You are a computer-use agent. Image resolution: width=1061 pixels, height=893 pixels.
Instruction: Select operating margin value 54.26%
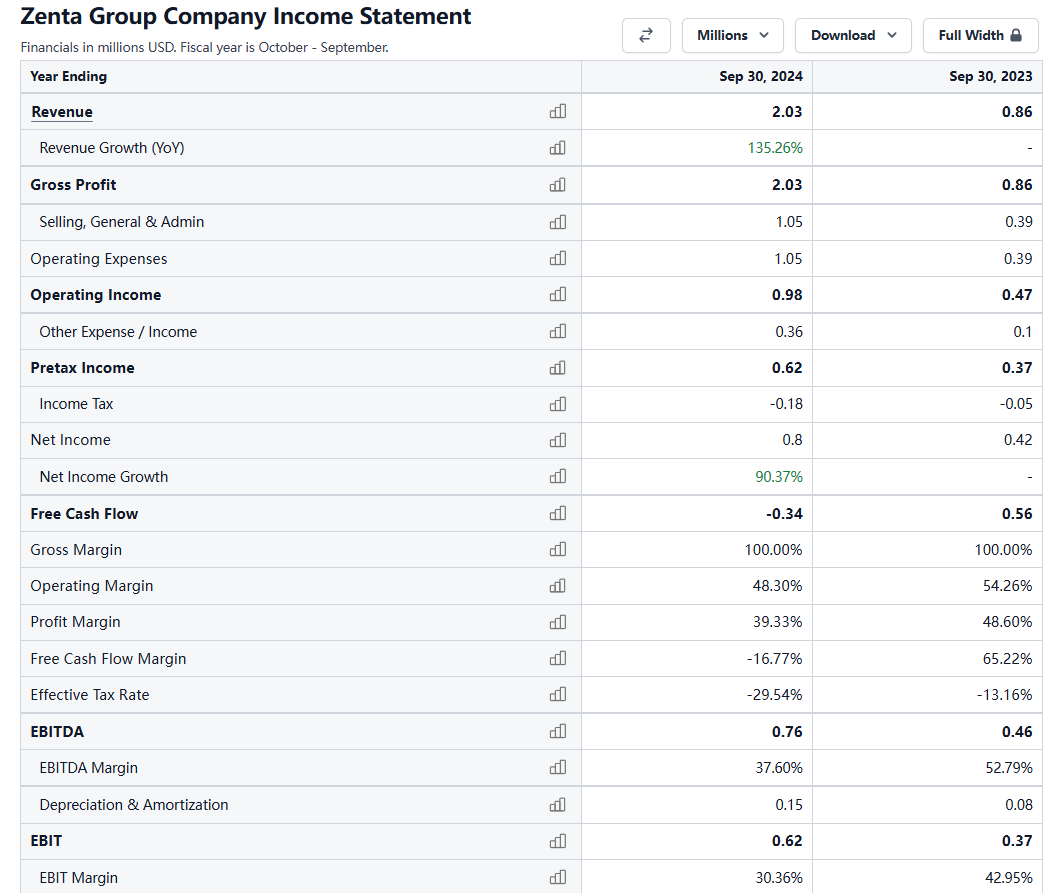pyautogui.click(x=1008, y=586)
